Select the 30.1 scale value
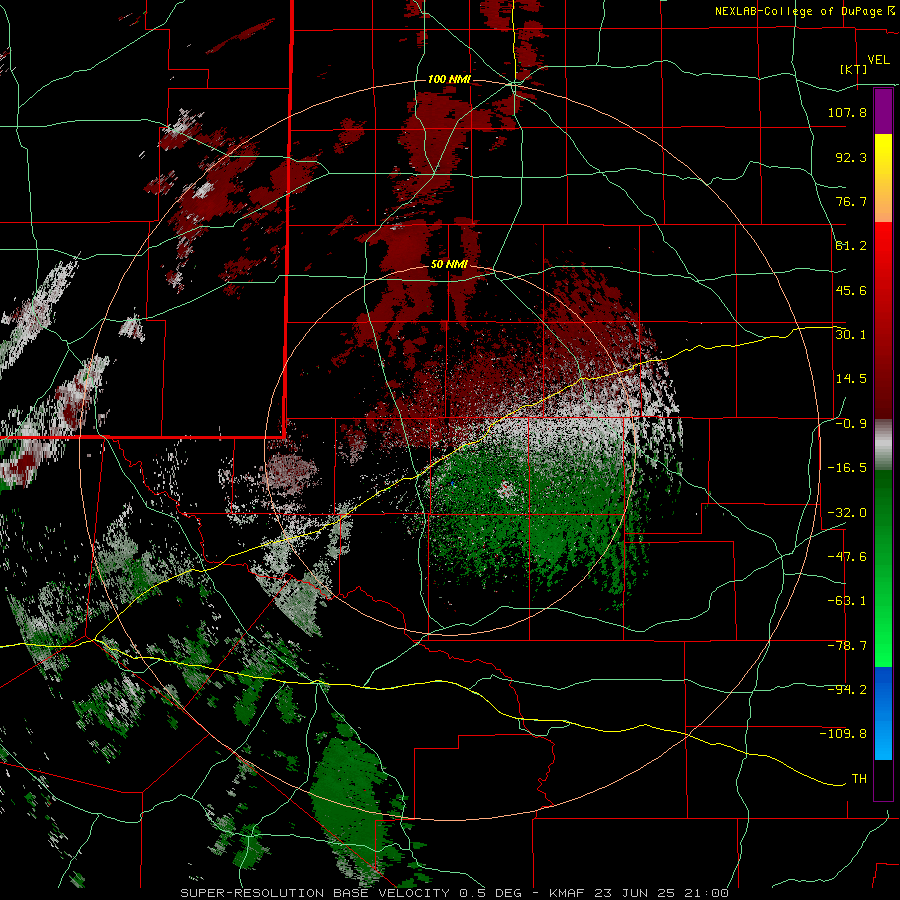900x900 pixels. 851,335
